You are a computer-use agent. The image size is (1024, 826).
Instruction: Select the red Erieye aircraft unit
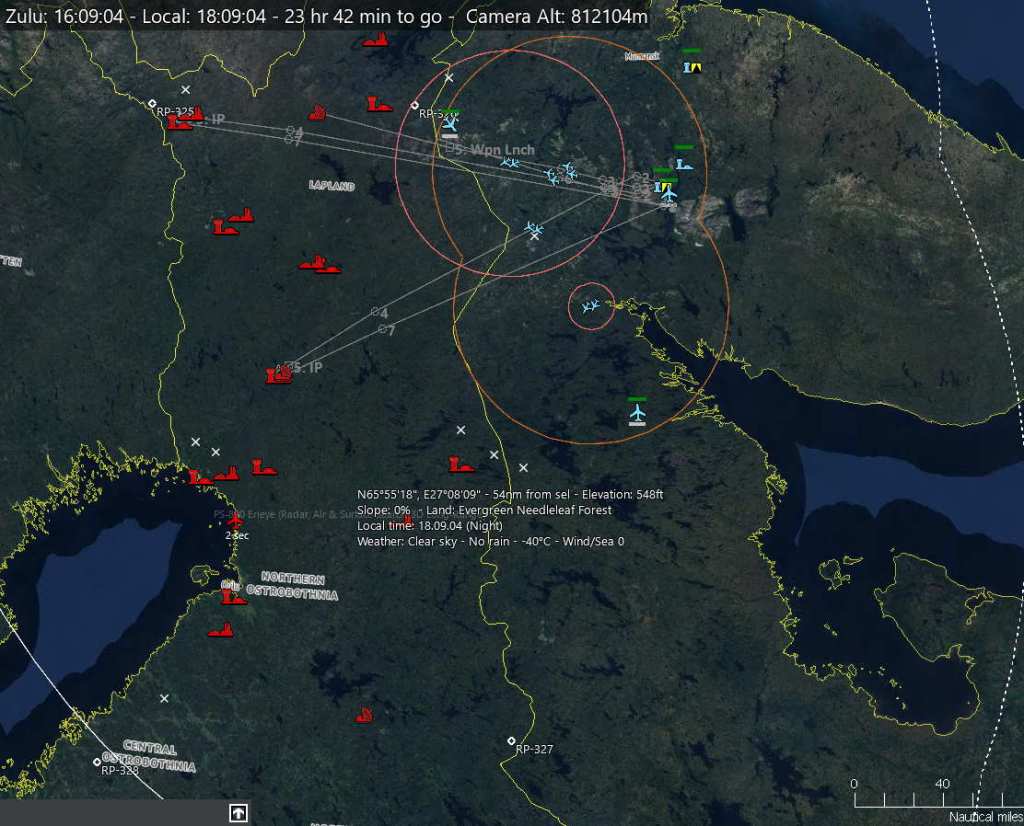coord(235,520)
